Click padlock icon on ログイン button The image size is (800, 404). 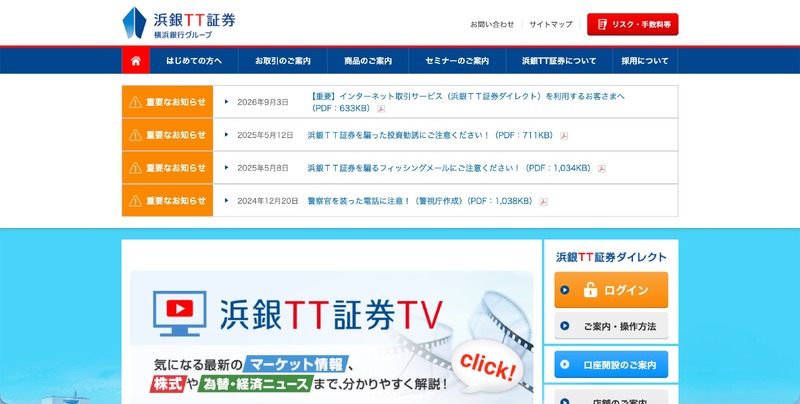[590, 290]
